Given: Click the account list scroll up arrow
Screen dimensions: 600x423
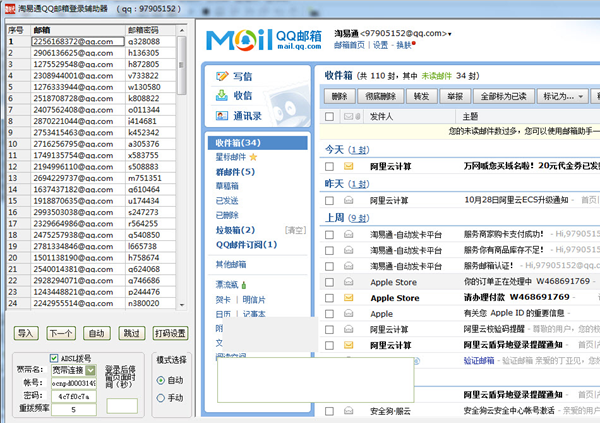Looking at the screenshot, I should pos(182,30).
